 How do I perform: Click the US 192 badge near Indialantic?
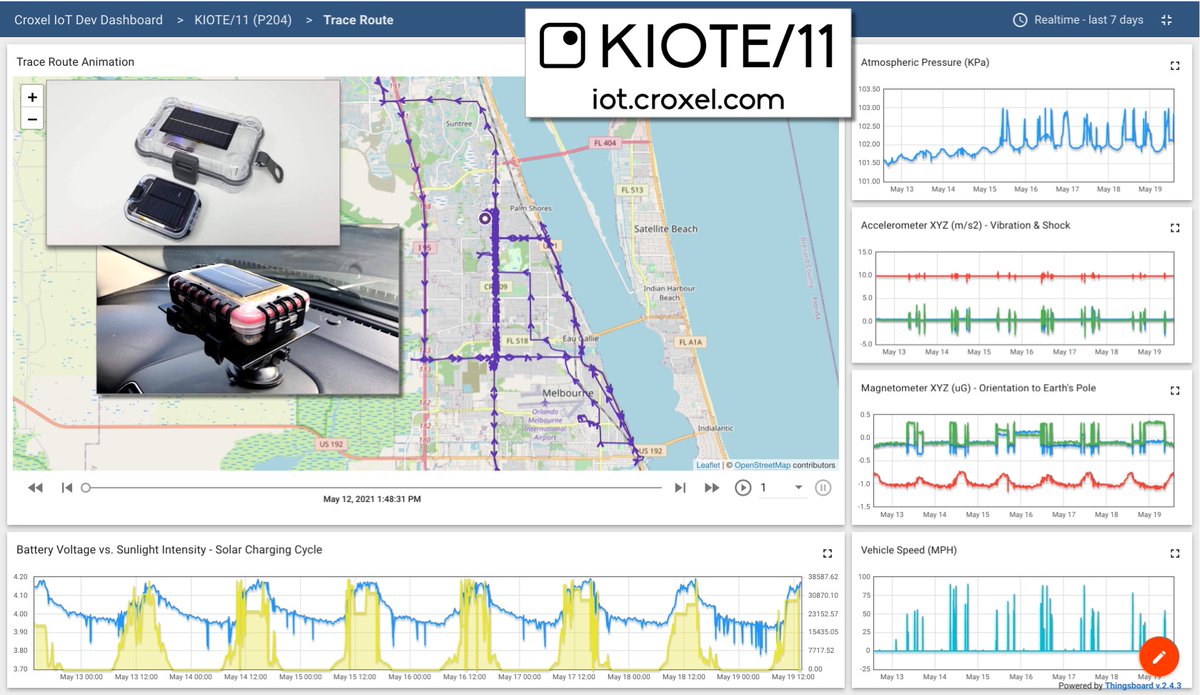(x=651, y=451)
